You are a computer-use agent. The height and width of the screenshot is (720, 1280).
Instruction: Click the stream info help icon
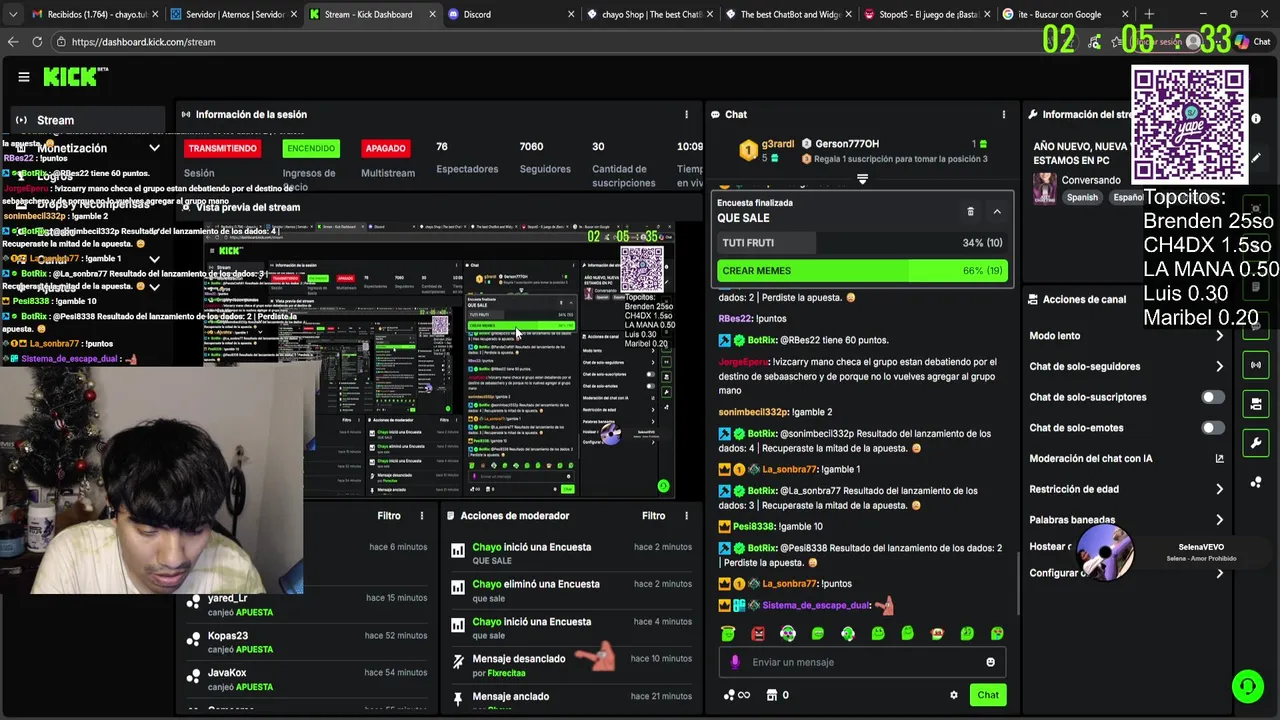click(x=1256, y=118)
